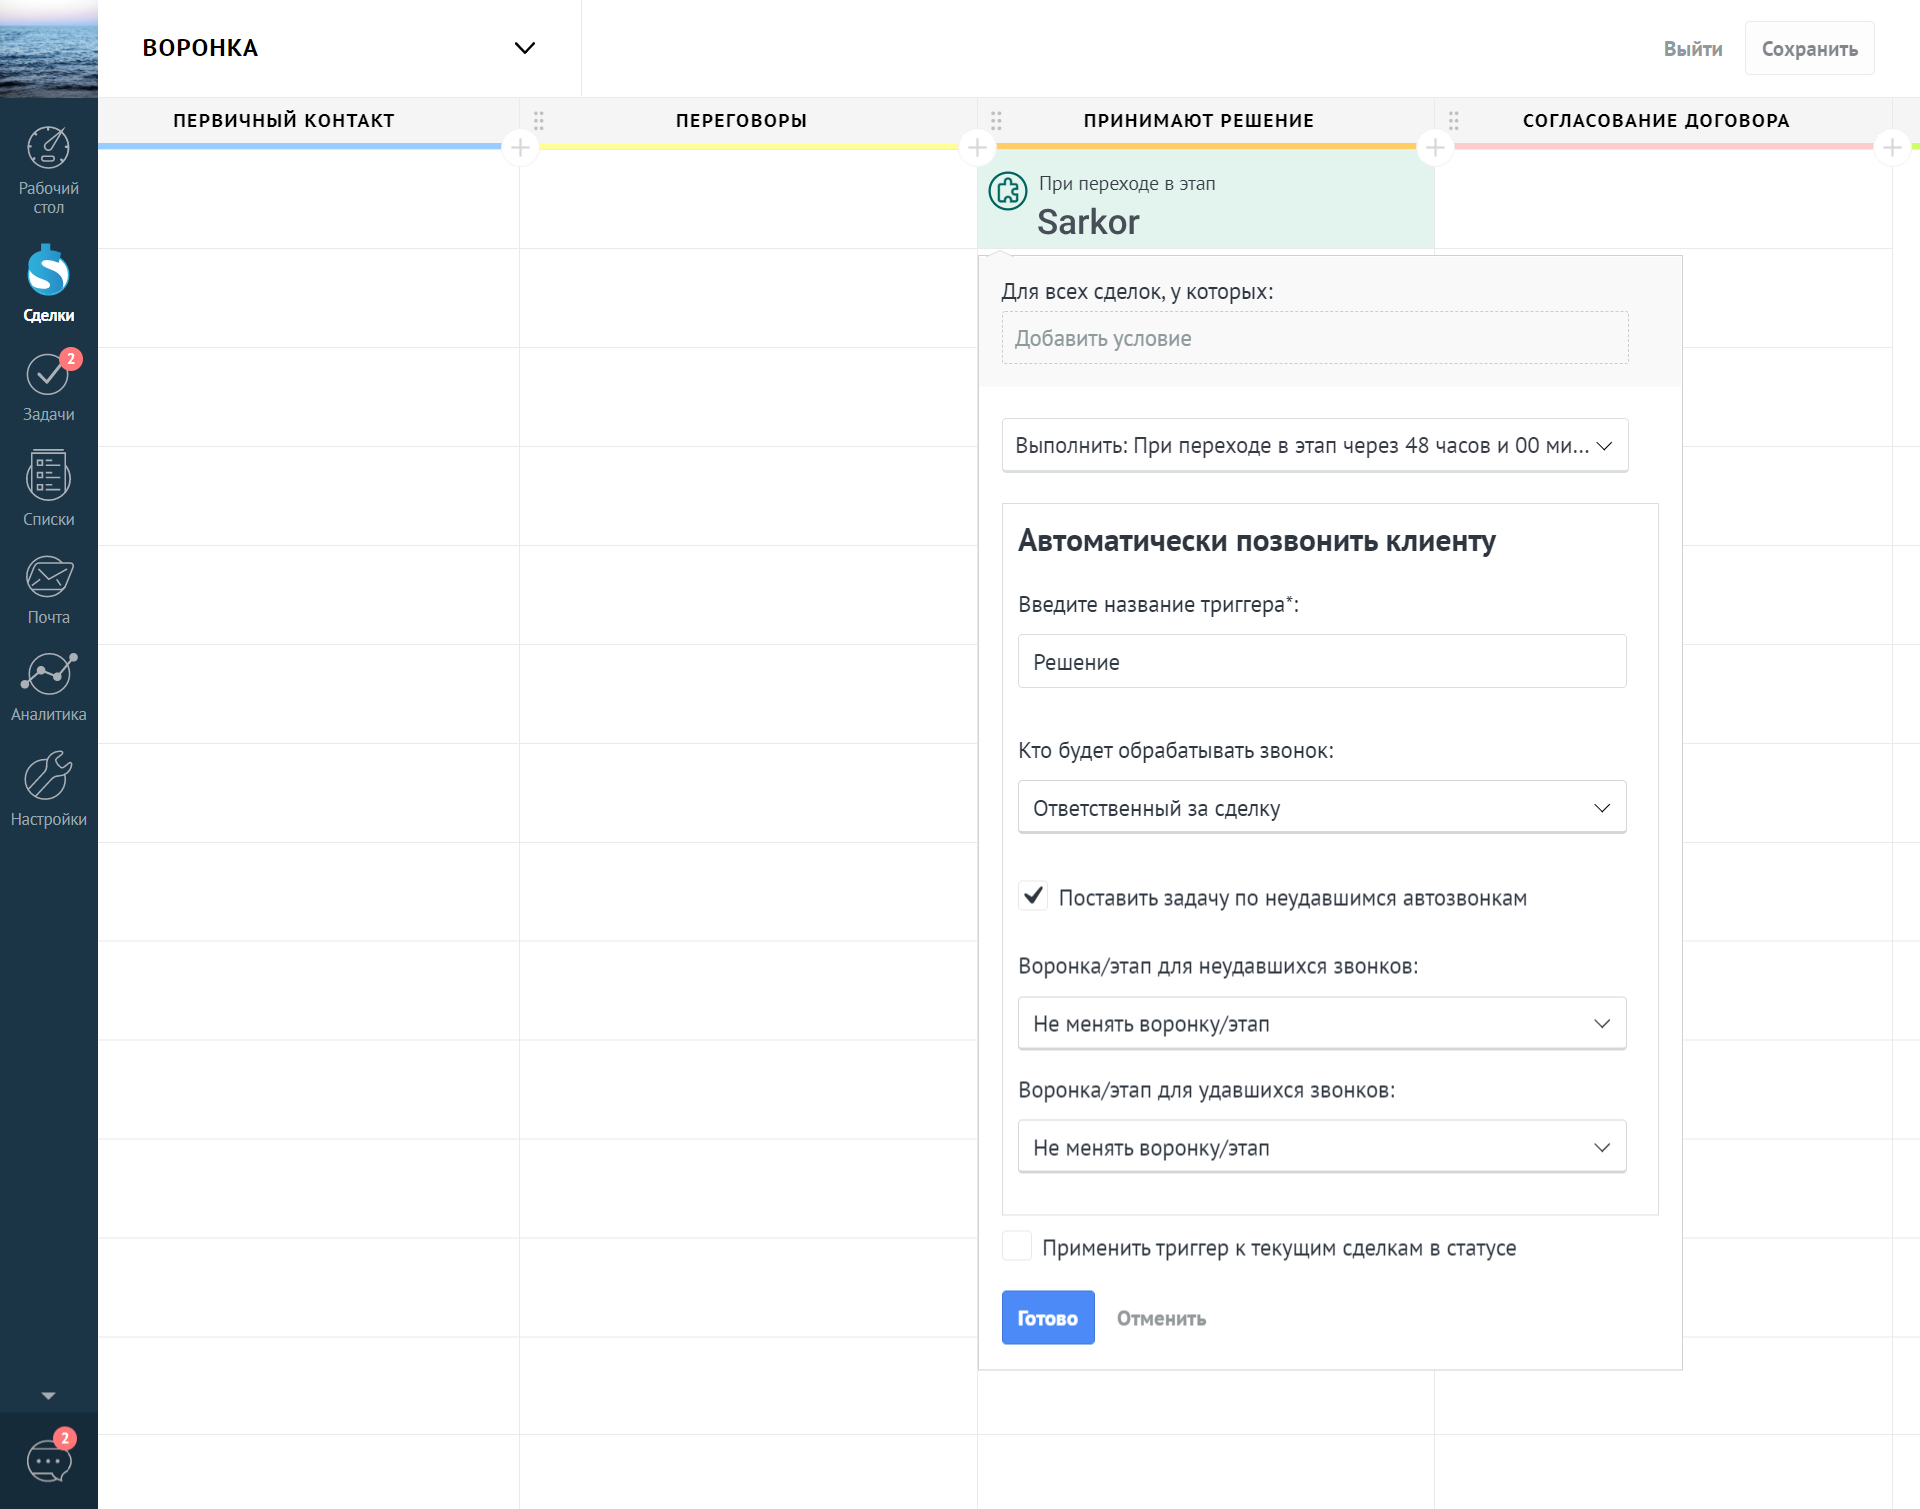Open dropdown for неудавшихся звонков stage
This screenshot has width=1920, height=1509.
pyautogui.click(x=1321, y=1023)
